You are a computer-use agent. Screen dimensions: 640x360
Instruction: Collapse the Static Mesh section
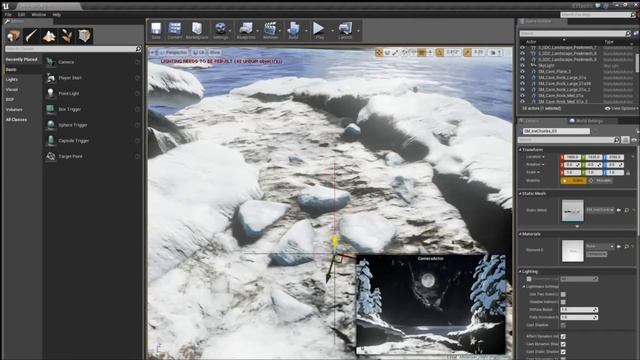[520, 193]
